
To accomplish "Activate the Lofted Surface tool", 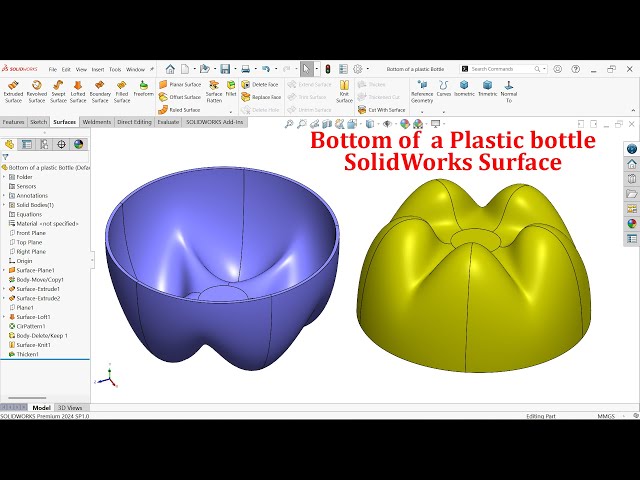I will [x=78, y=91].
